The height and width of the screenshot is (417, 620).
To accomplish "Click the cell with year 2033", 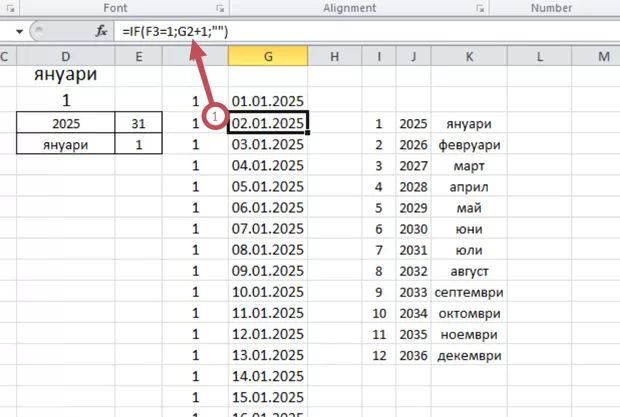I will [414, 292].
